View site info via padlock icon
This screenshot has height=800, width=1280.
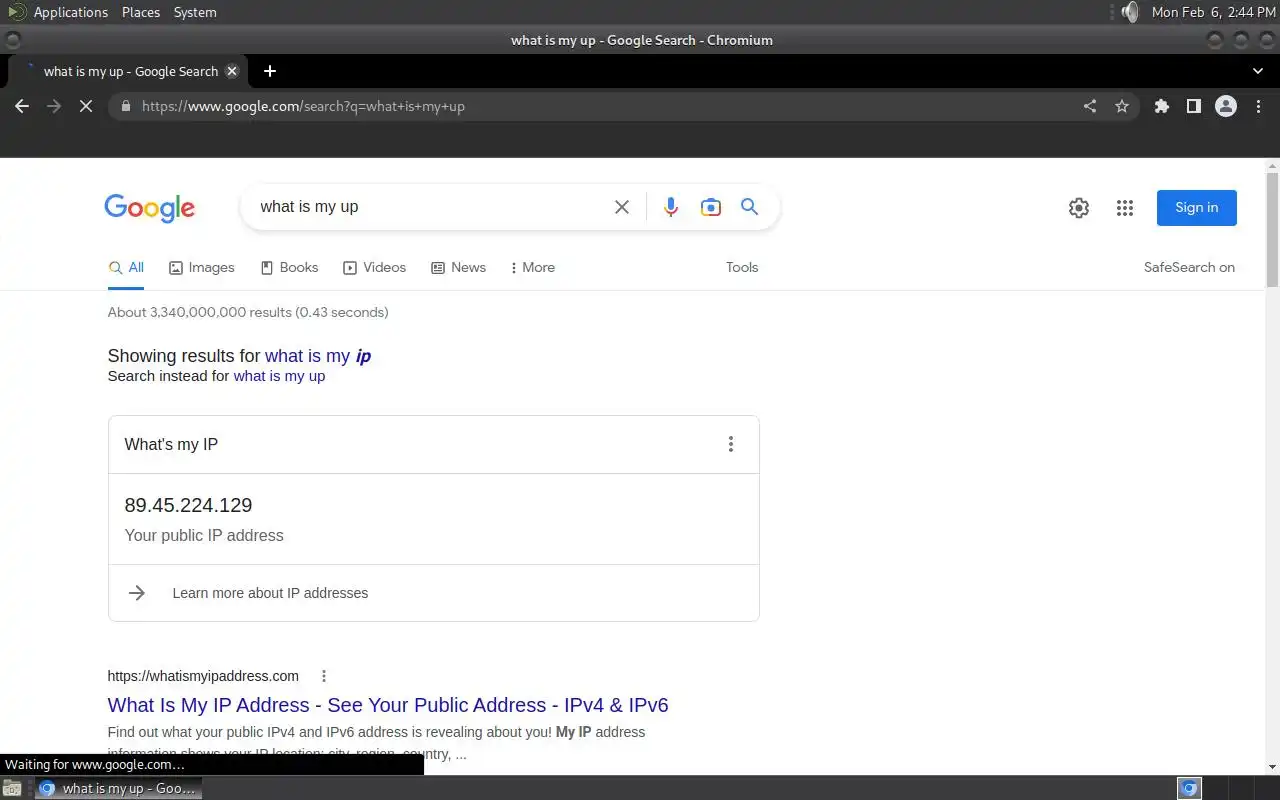tap(126, 106)
